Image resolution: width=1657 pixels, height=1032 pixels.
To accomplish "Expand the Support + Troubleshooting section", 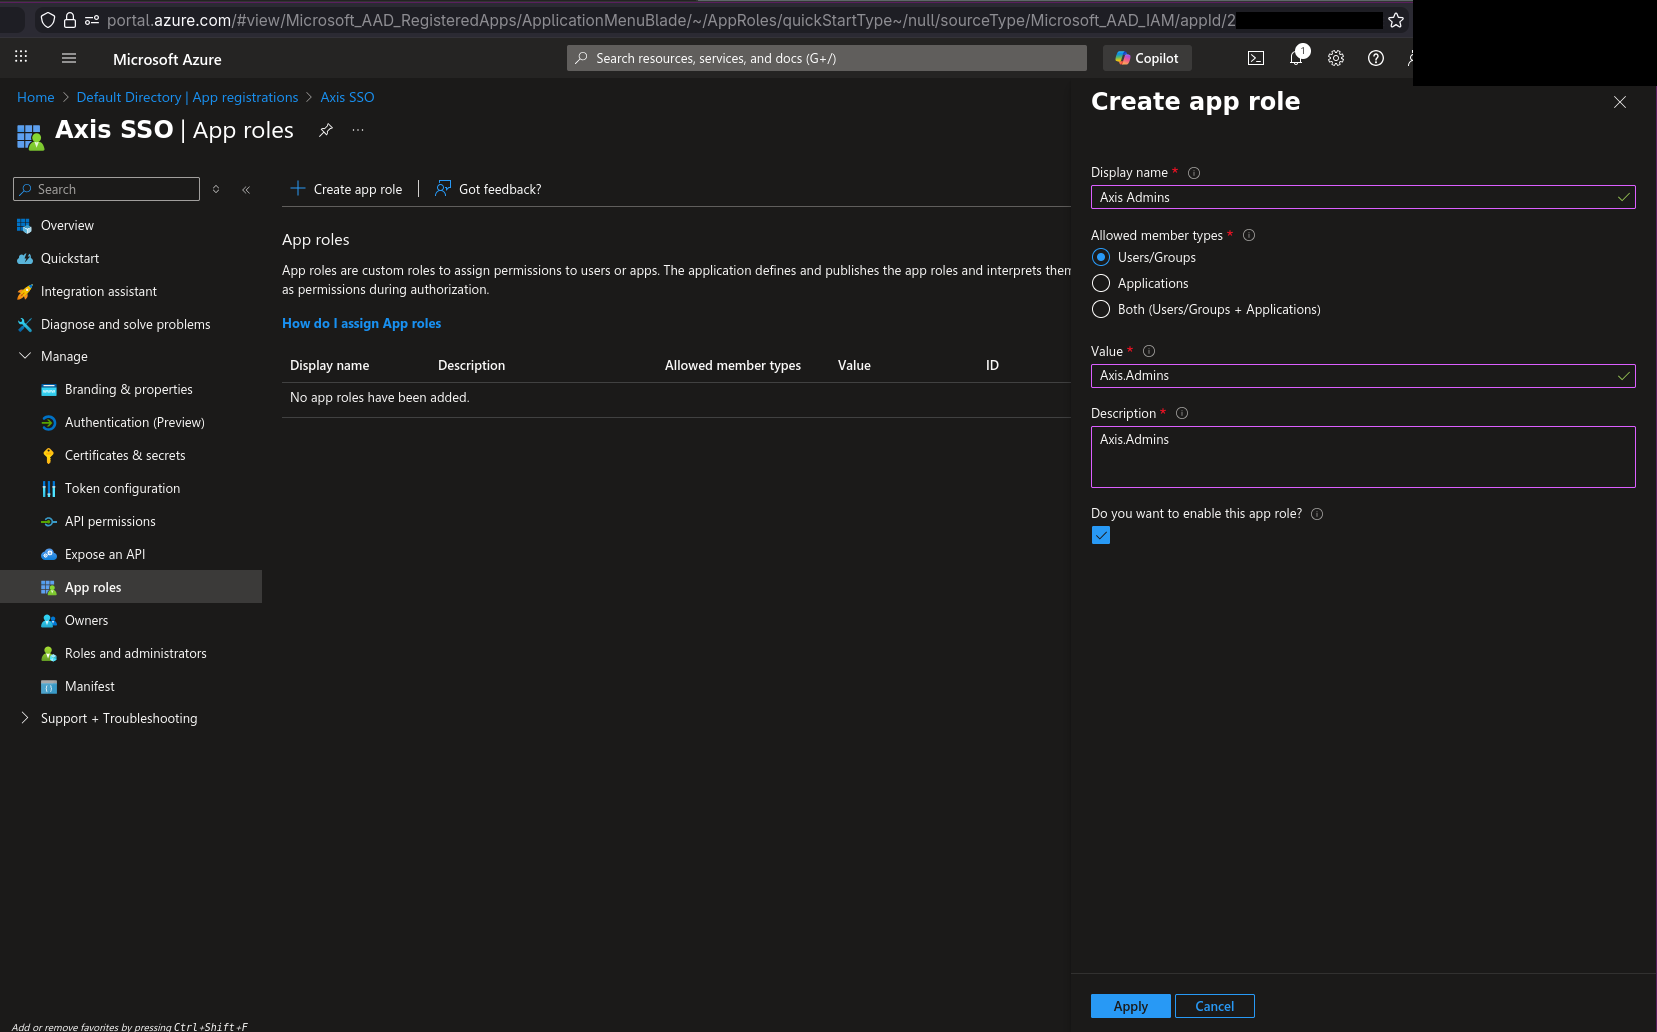I will tap(23, 718).
